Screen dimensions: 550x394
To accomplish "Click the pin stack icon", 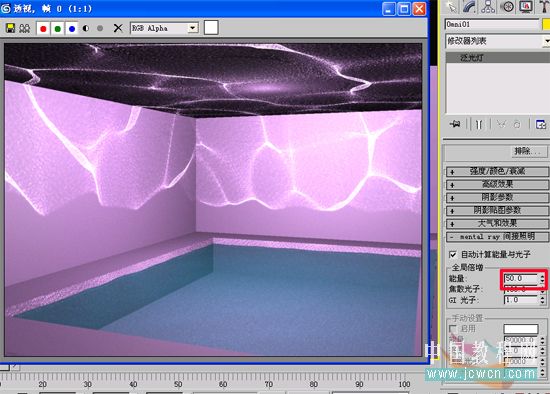I will (x=455, y=124).
